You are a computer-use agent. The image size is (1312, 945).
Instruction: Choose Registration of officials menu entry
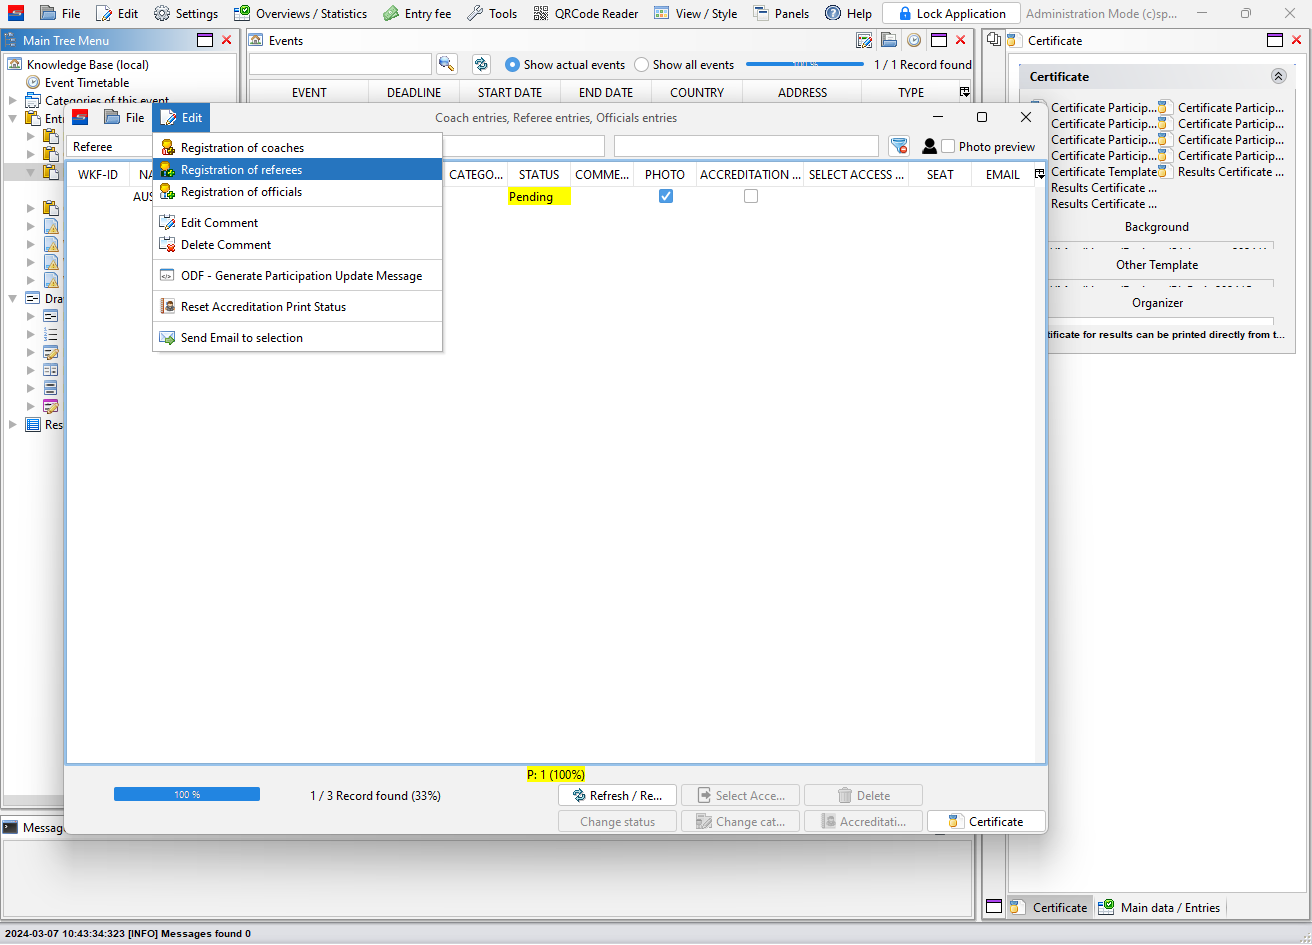pos(298,192)
